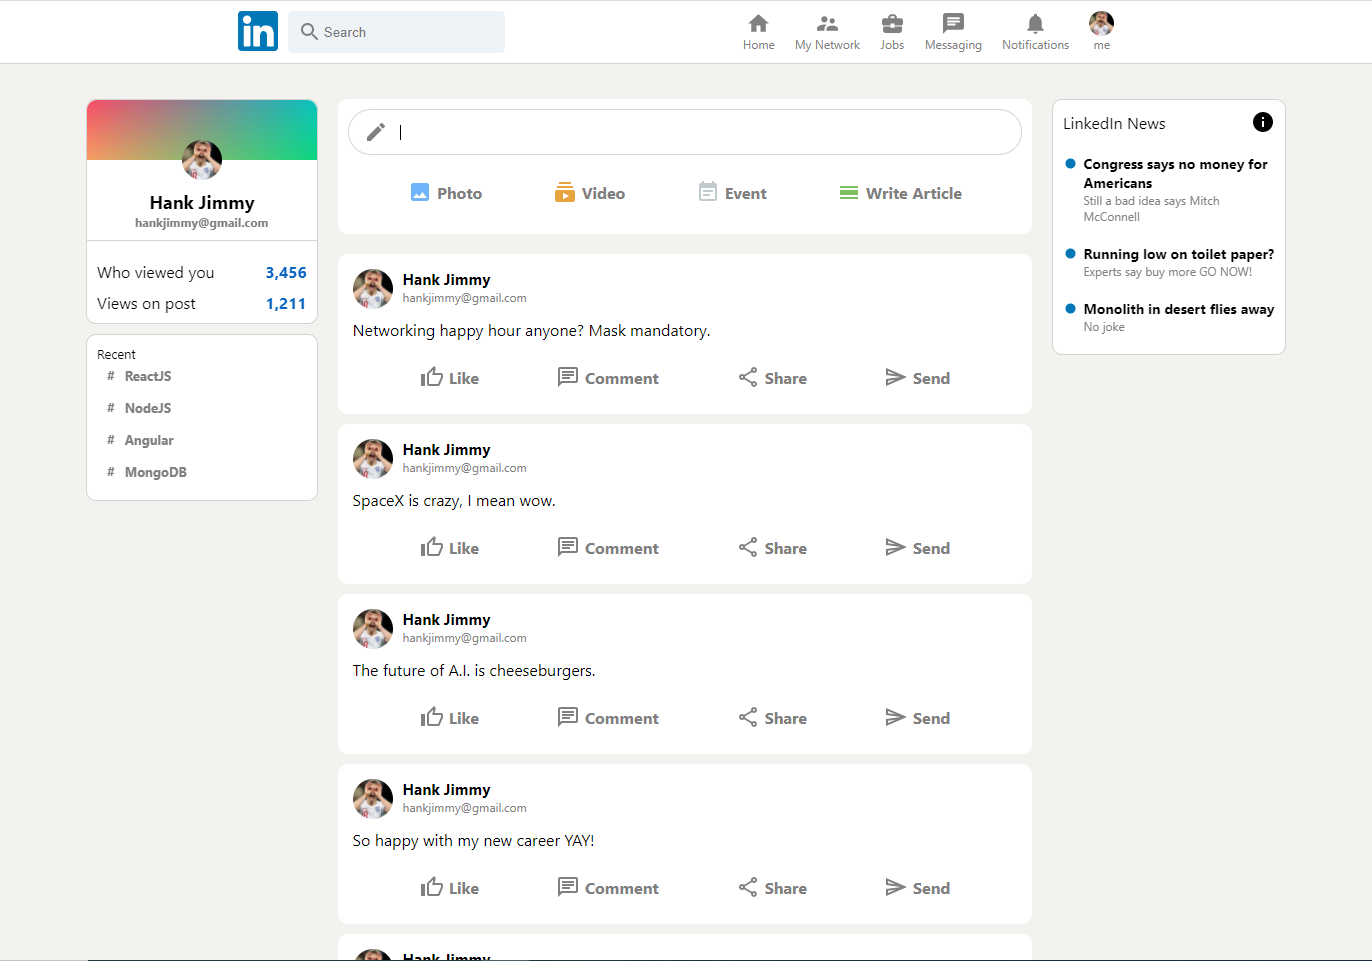This screenshot has height=961, width=1372.
Task: Open the Jobs briefcase icon
Action: (892, 23)
